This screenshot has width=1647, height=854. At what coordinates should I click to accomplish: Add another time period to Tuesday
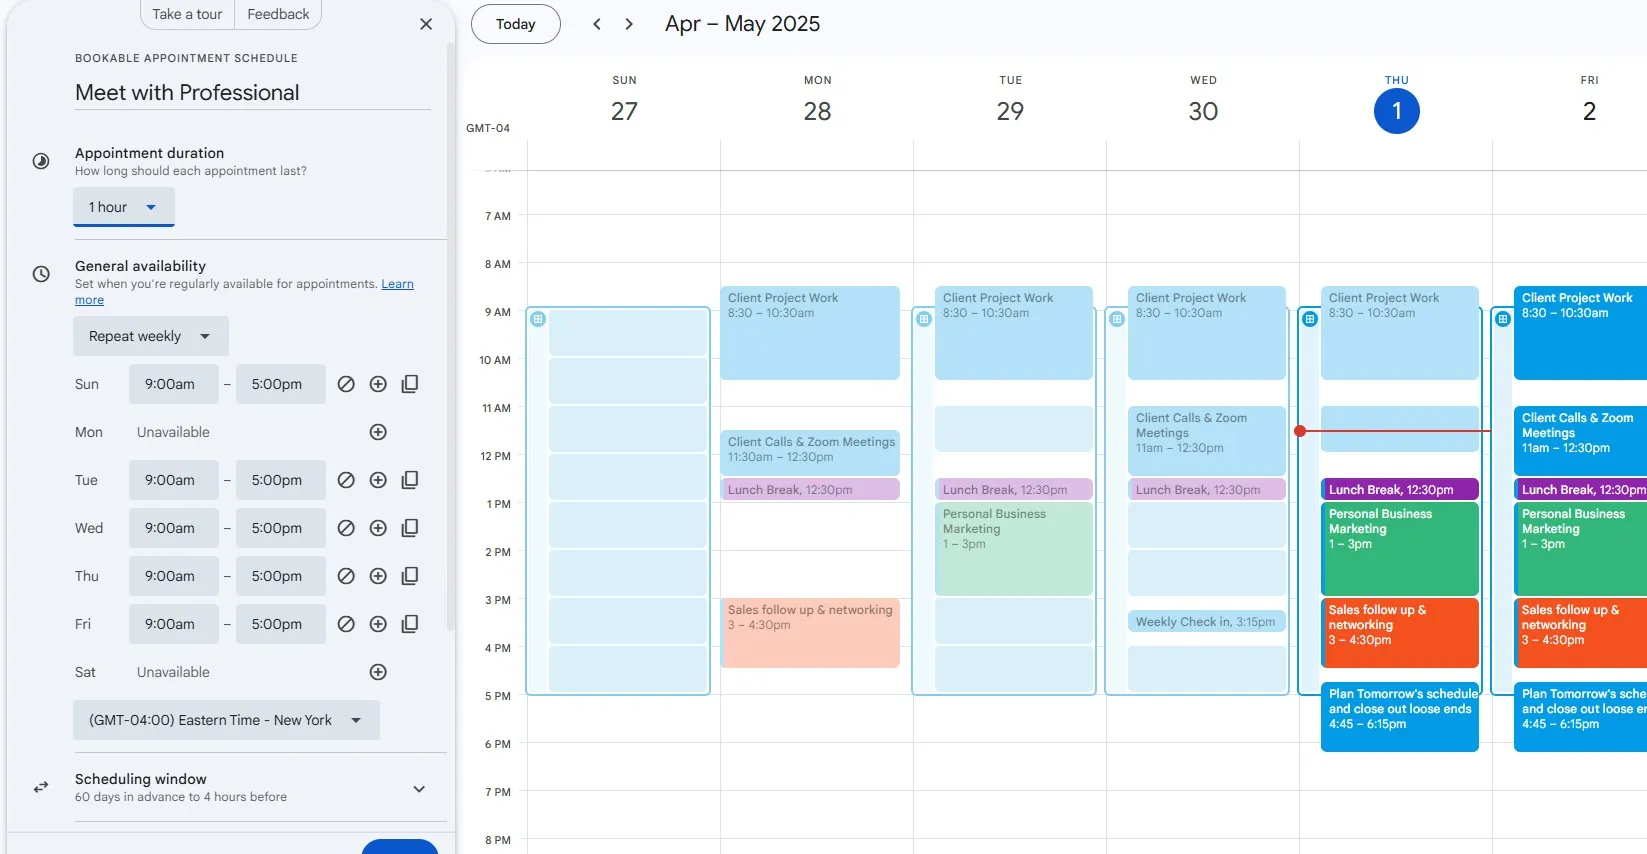(x=378, y=480)
